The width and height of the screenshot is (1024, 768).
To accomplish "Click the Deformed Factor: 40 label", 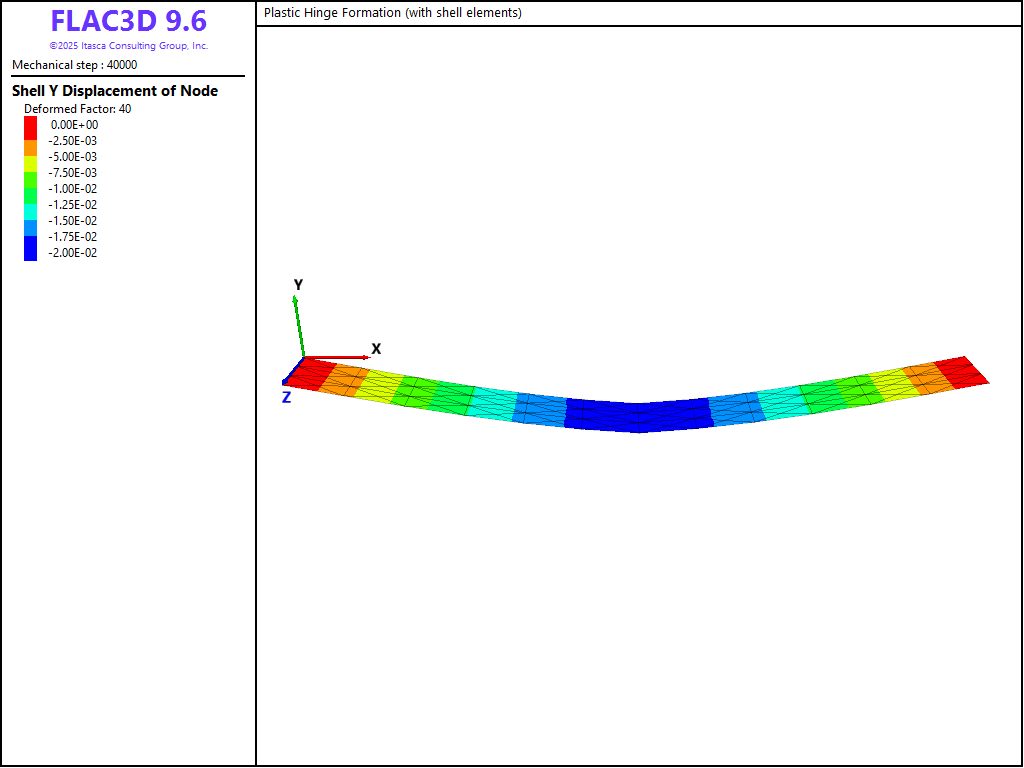I will click(x=77, y=109).
